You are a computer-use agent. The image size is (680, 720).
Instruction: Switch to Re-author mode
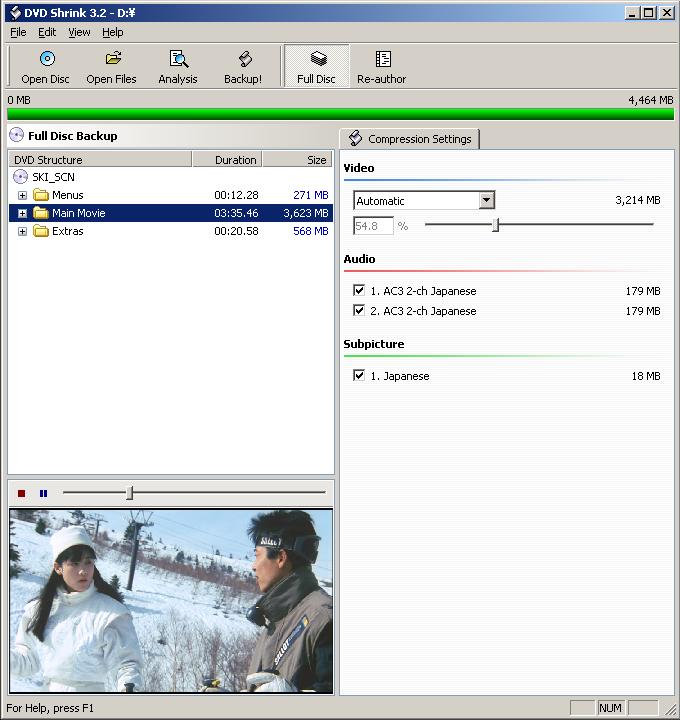point(382,67)
